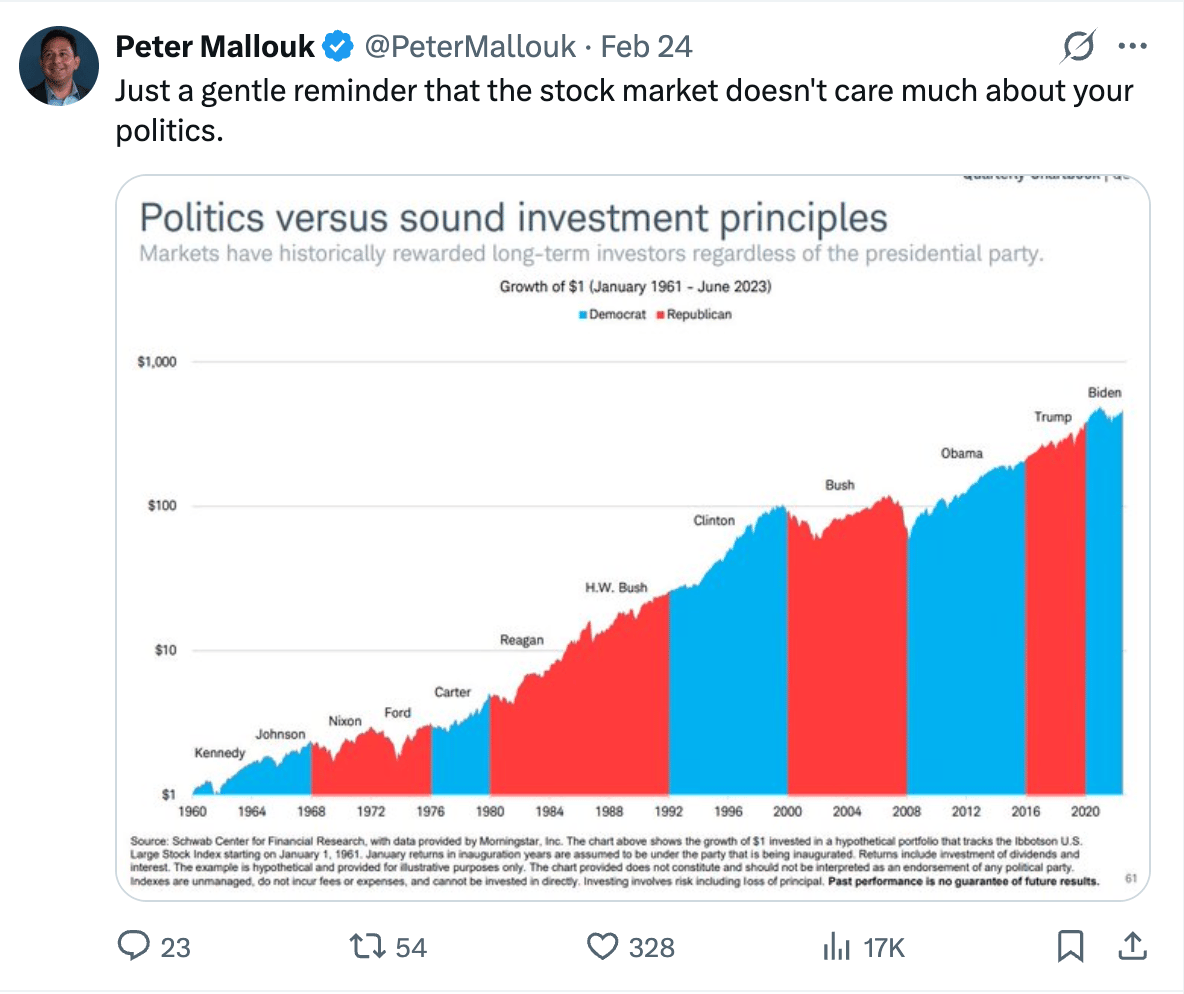
Task: Click the blue verified checkmark badge
Action: point(341,46)
